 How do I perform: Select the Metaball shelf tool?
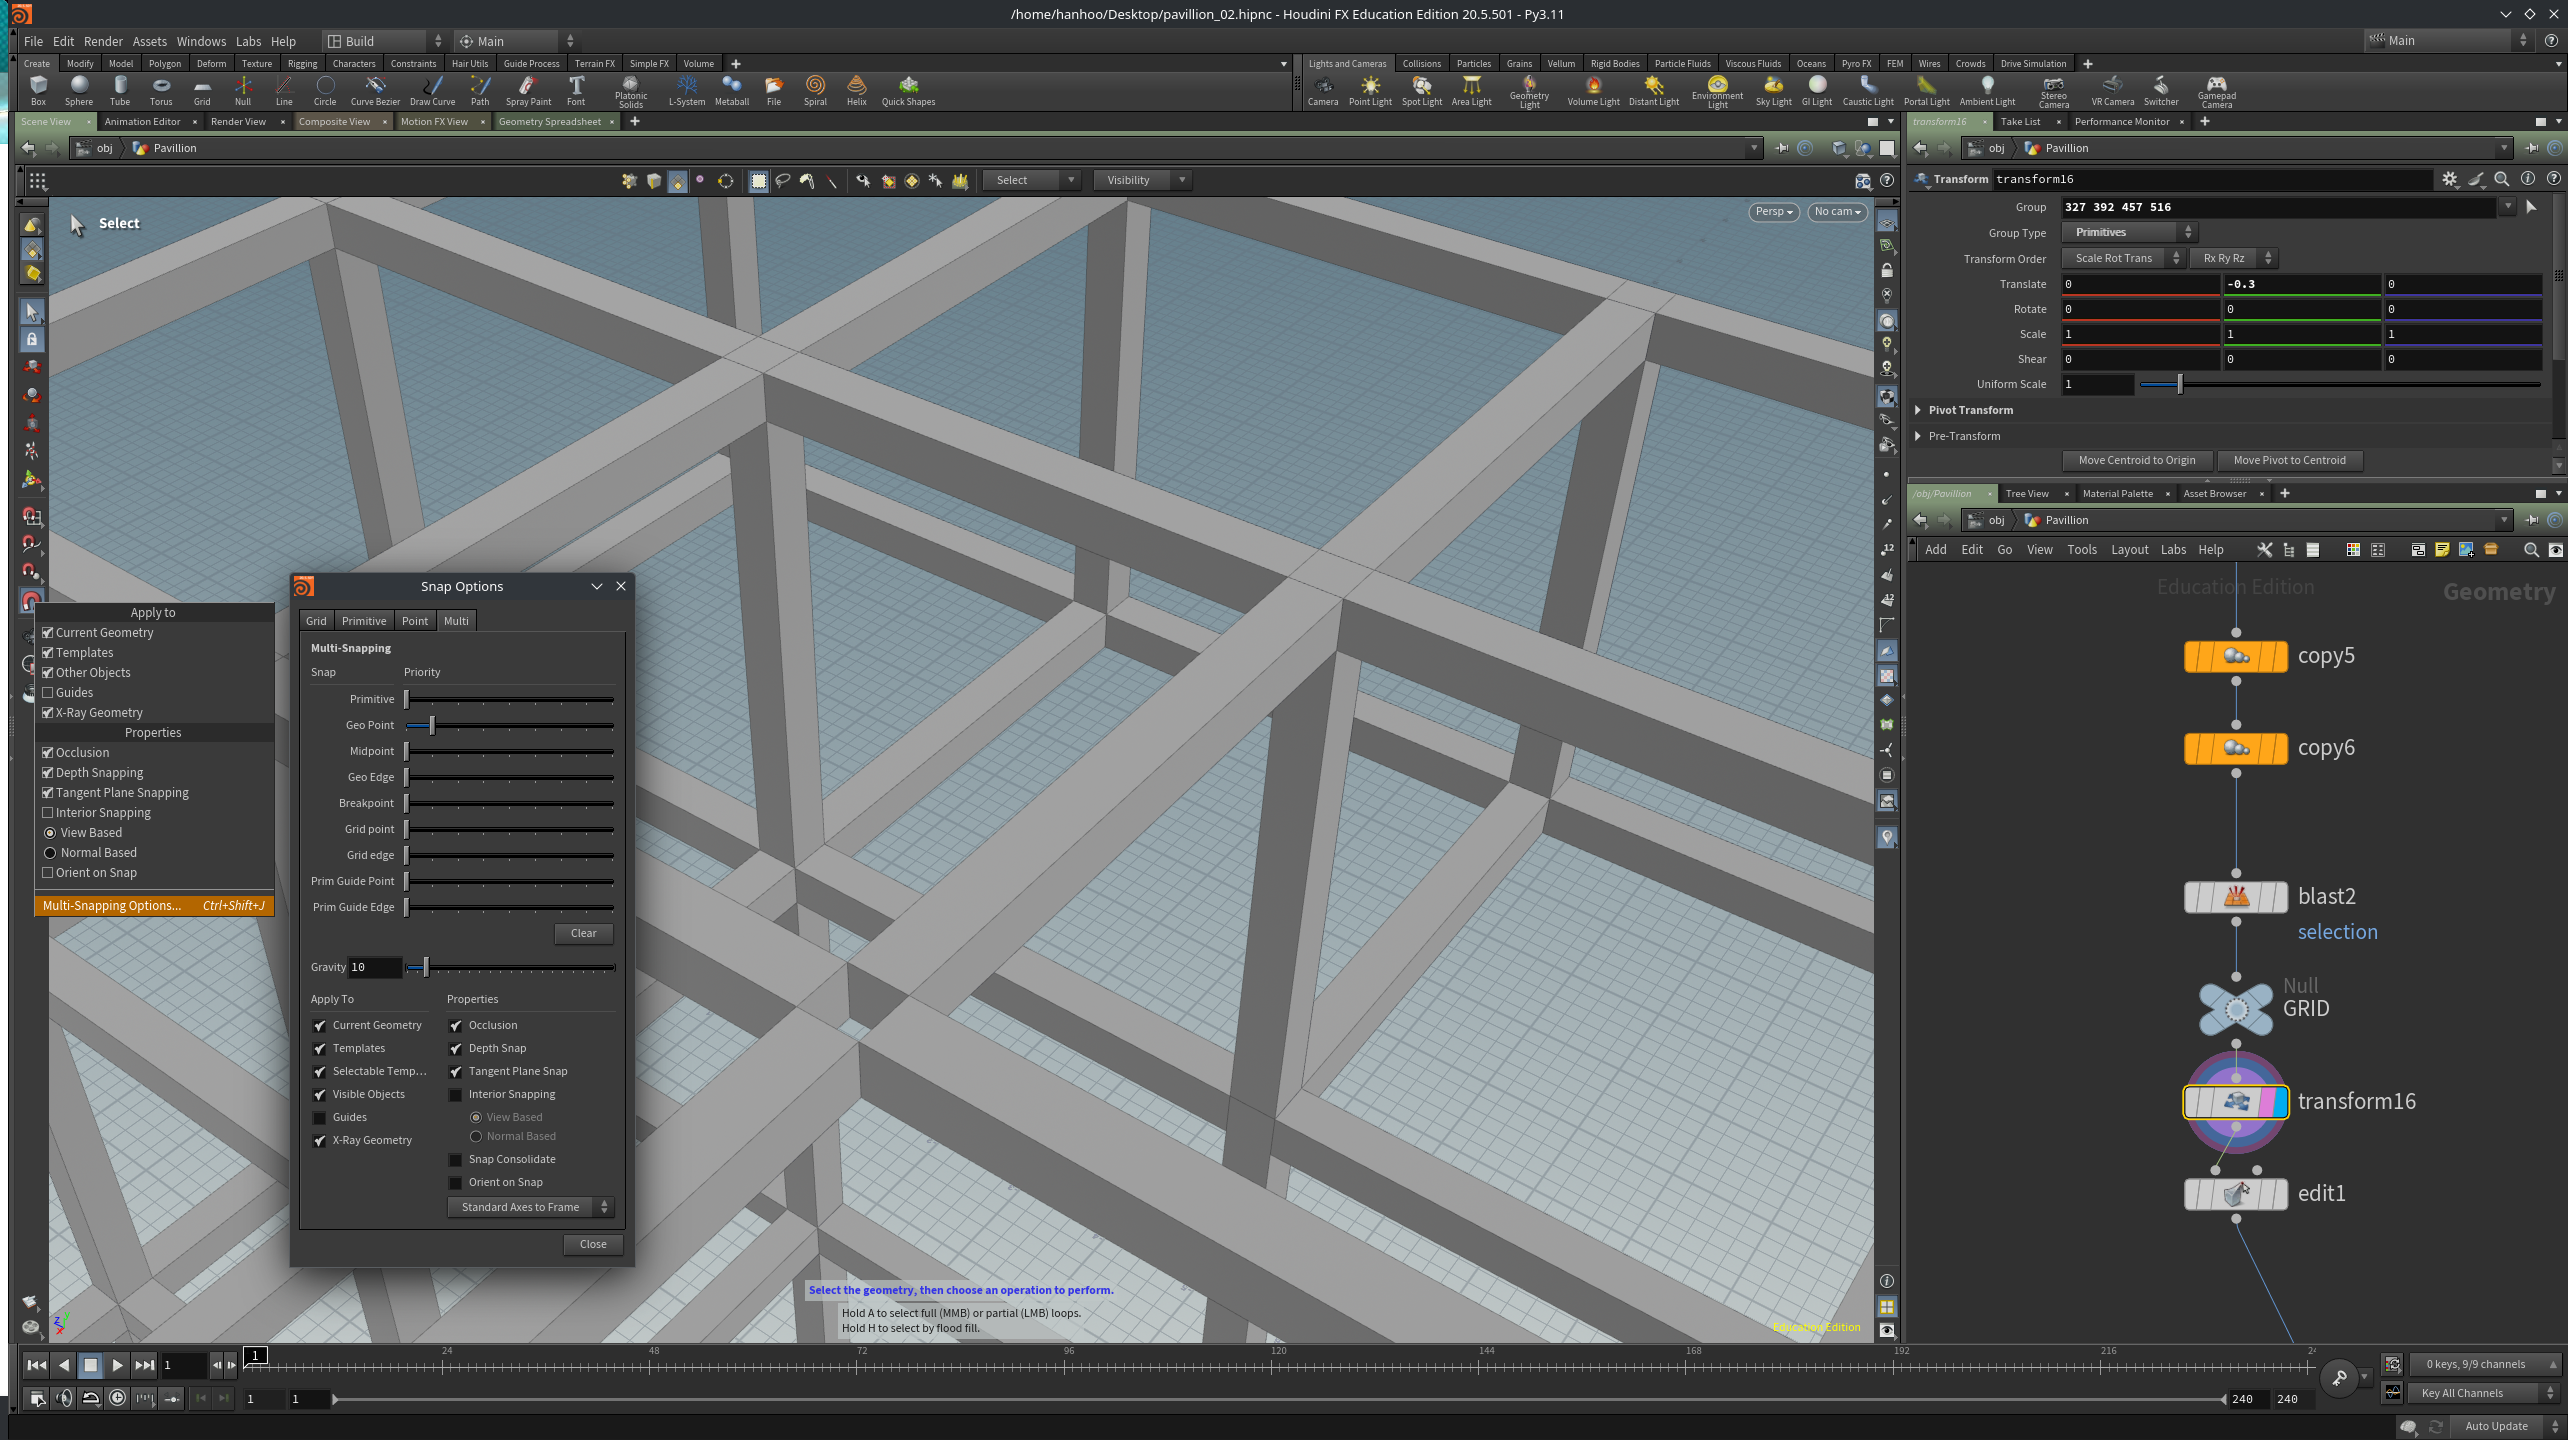coord(732,90)
